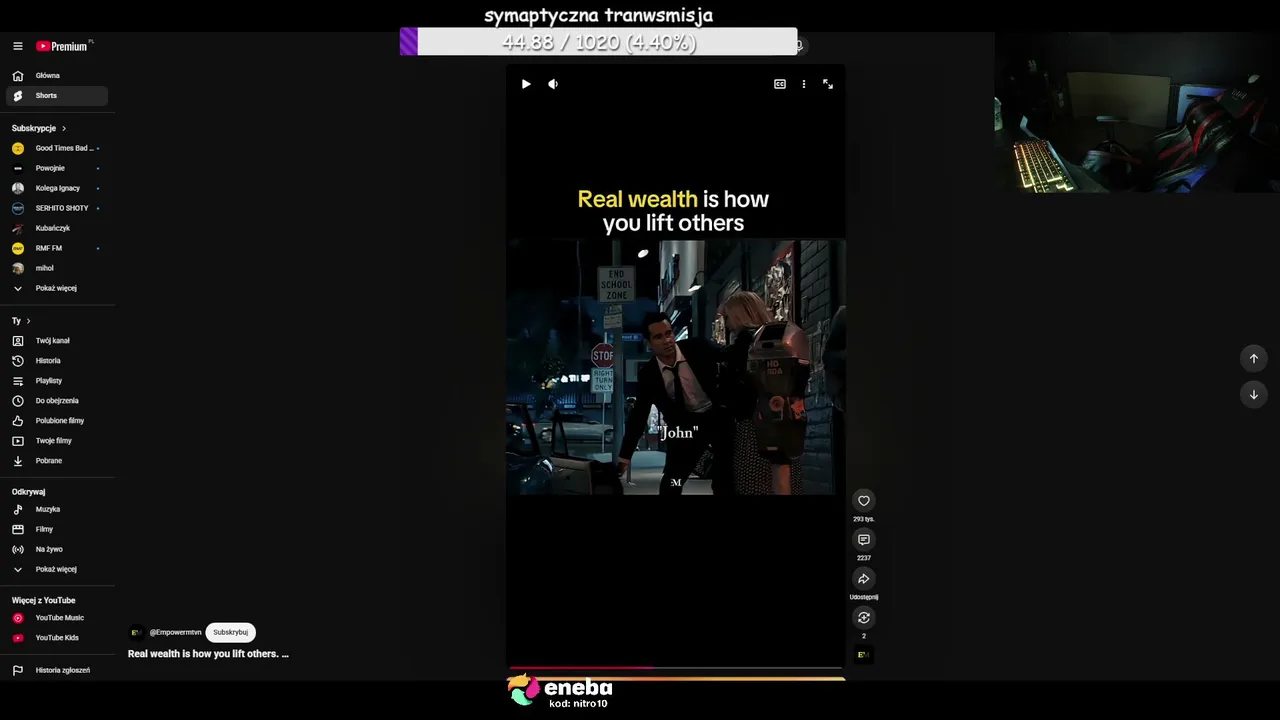Viewport: 1280px width, 720px height.
Task: Enter fullscreen for the Short
Action: (828, 84)
